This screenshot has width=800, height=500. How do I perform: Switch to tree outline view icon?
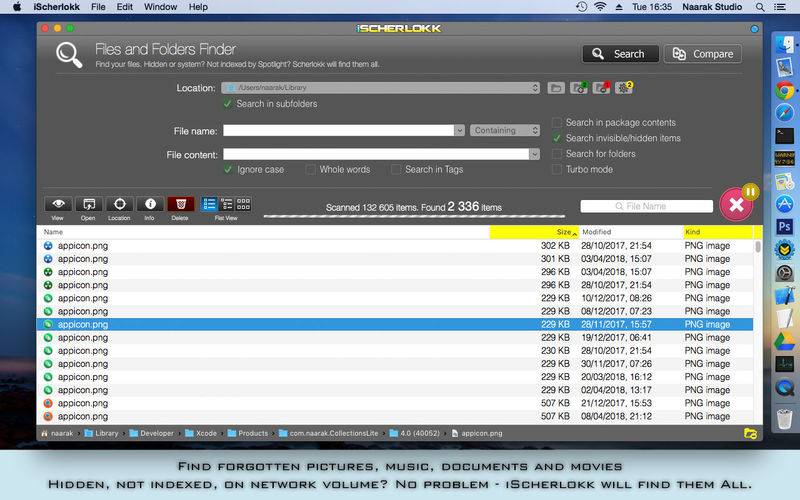point(227,204)
